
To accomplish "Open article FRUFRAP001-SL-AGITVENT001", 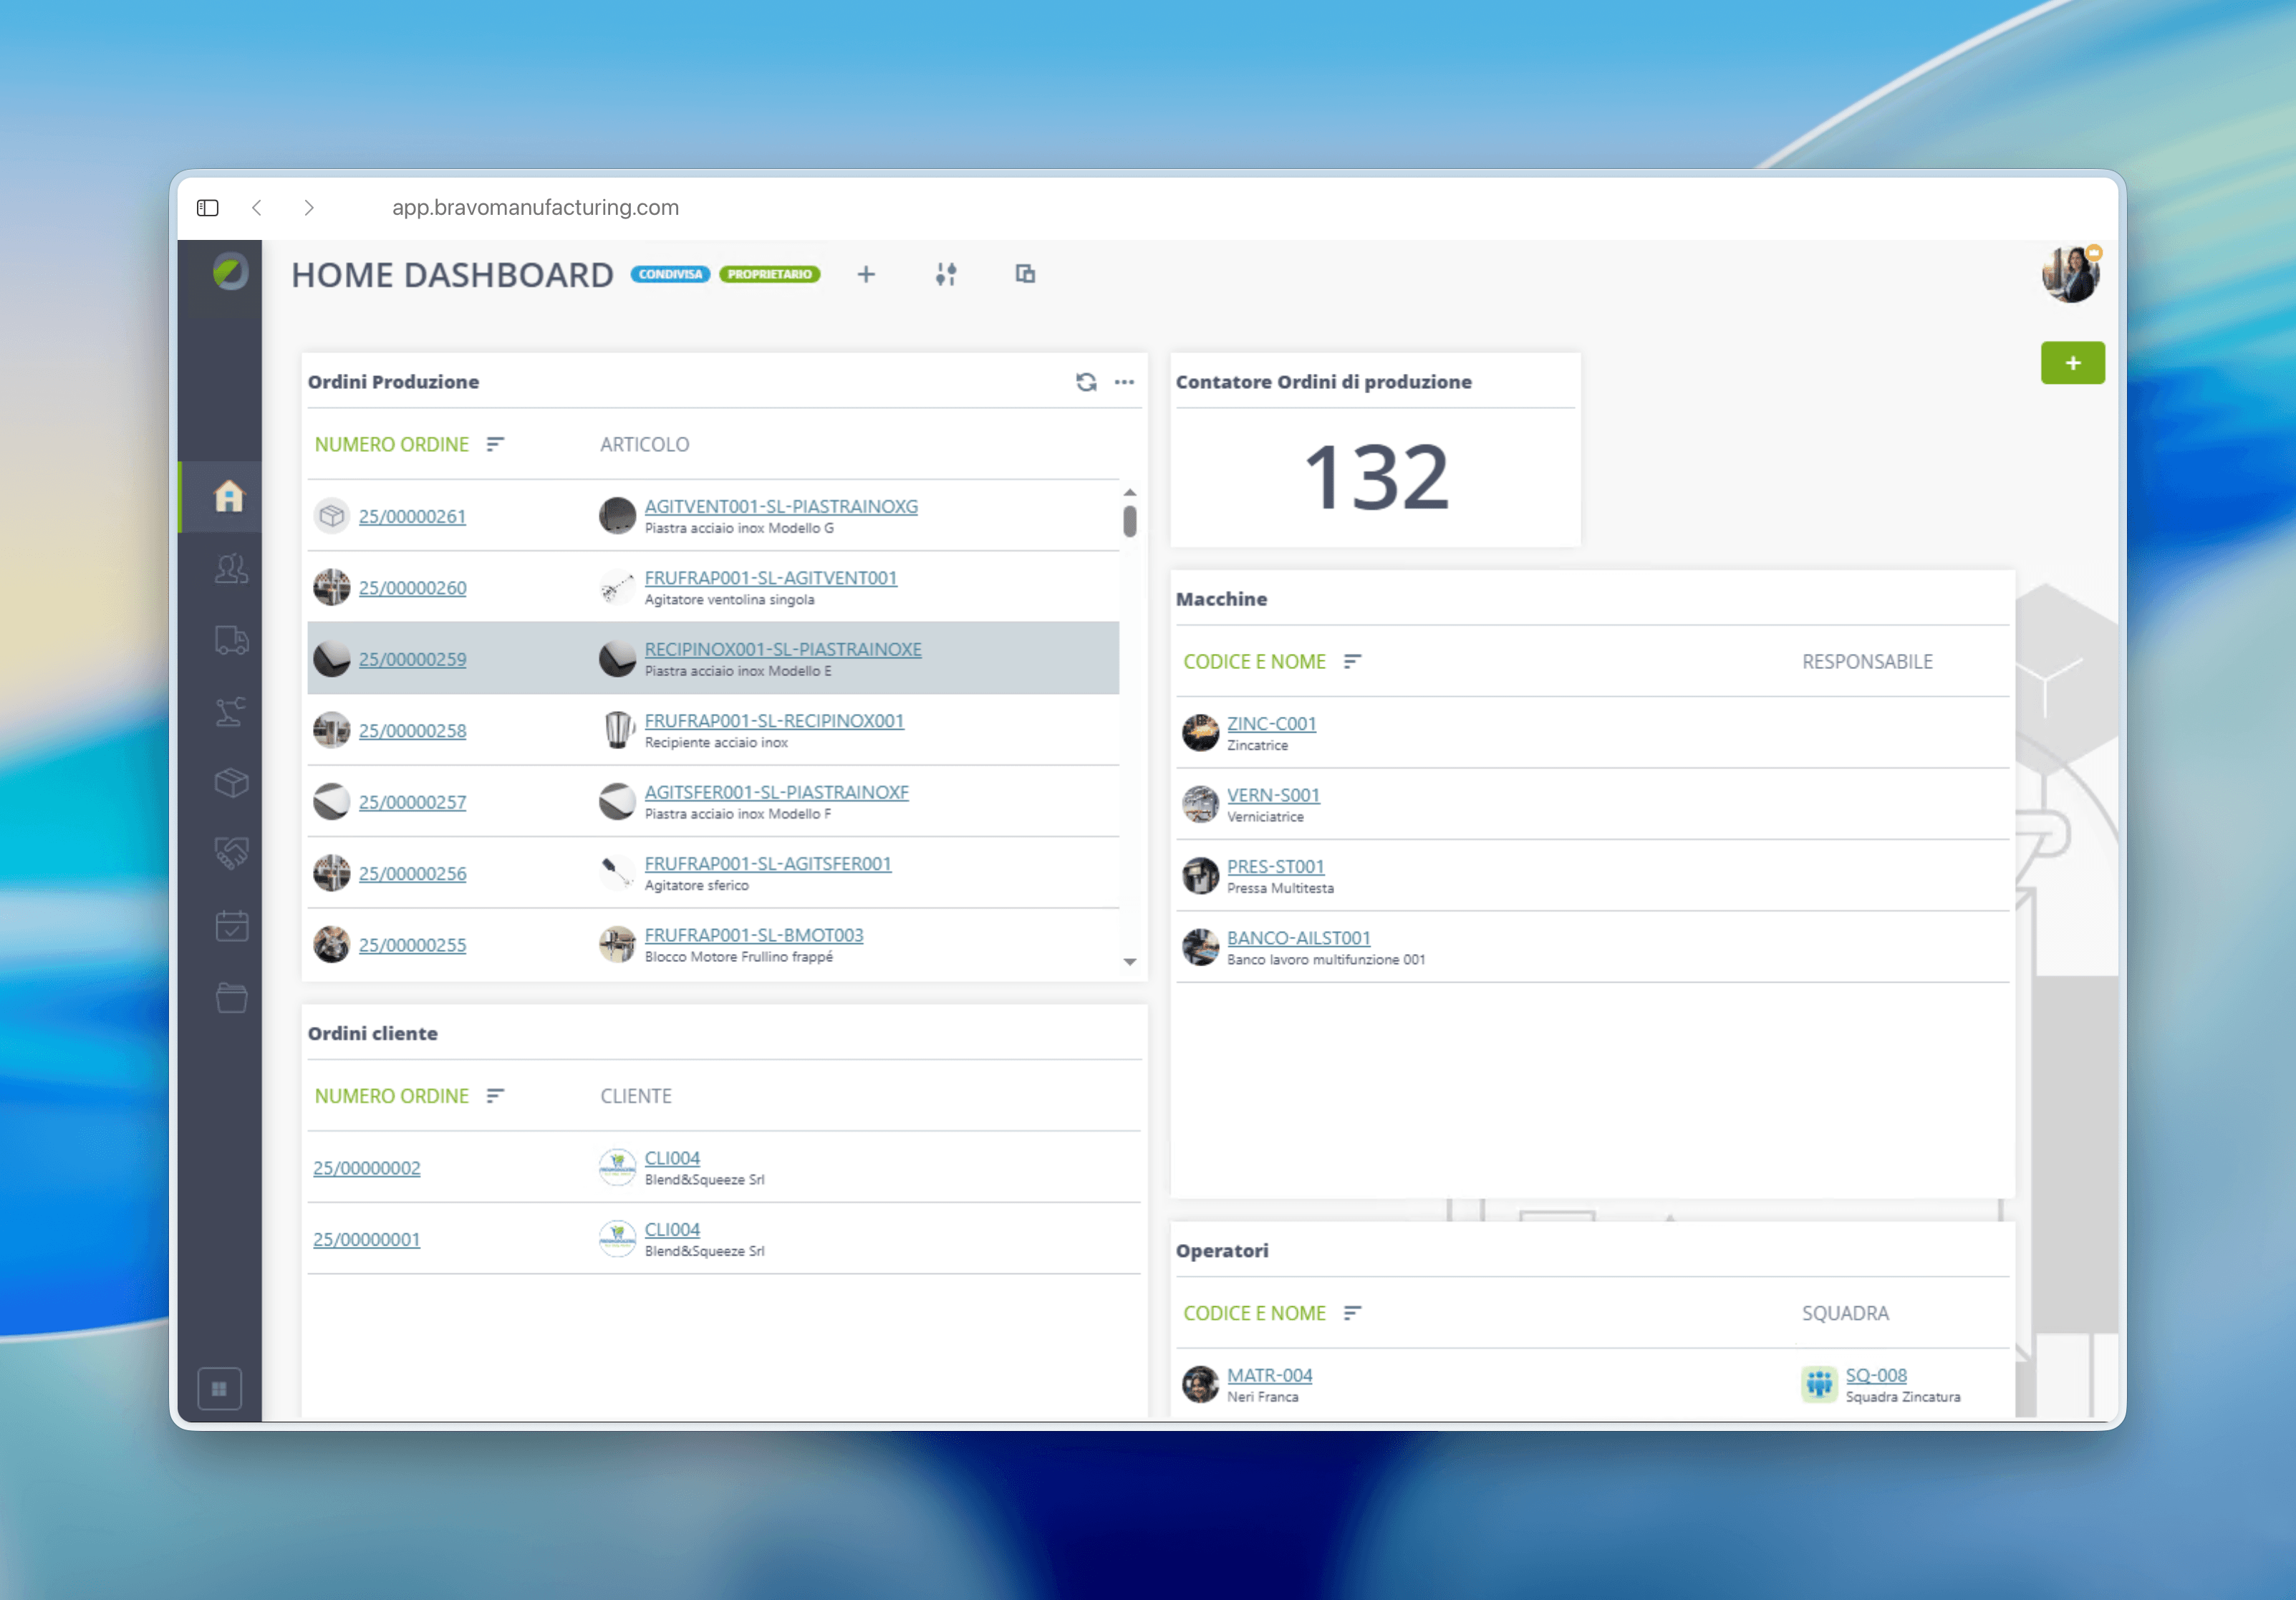I will click(771, 578).
